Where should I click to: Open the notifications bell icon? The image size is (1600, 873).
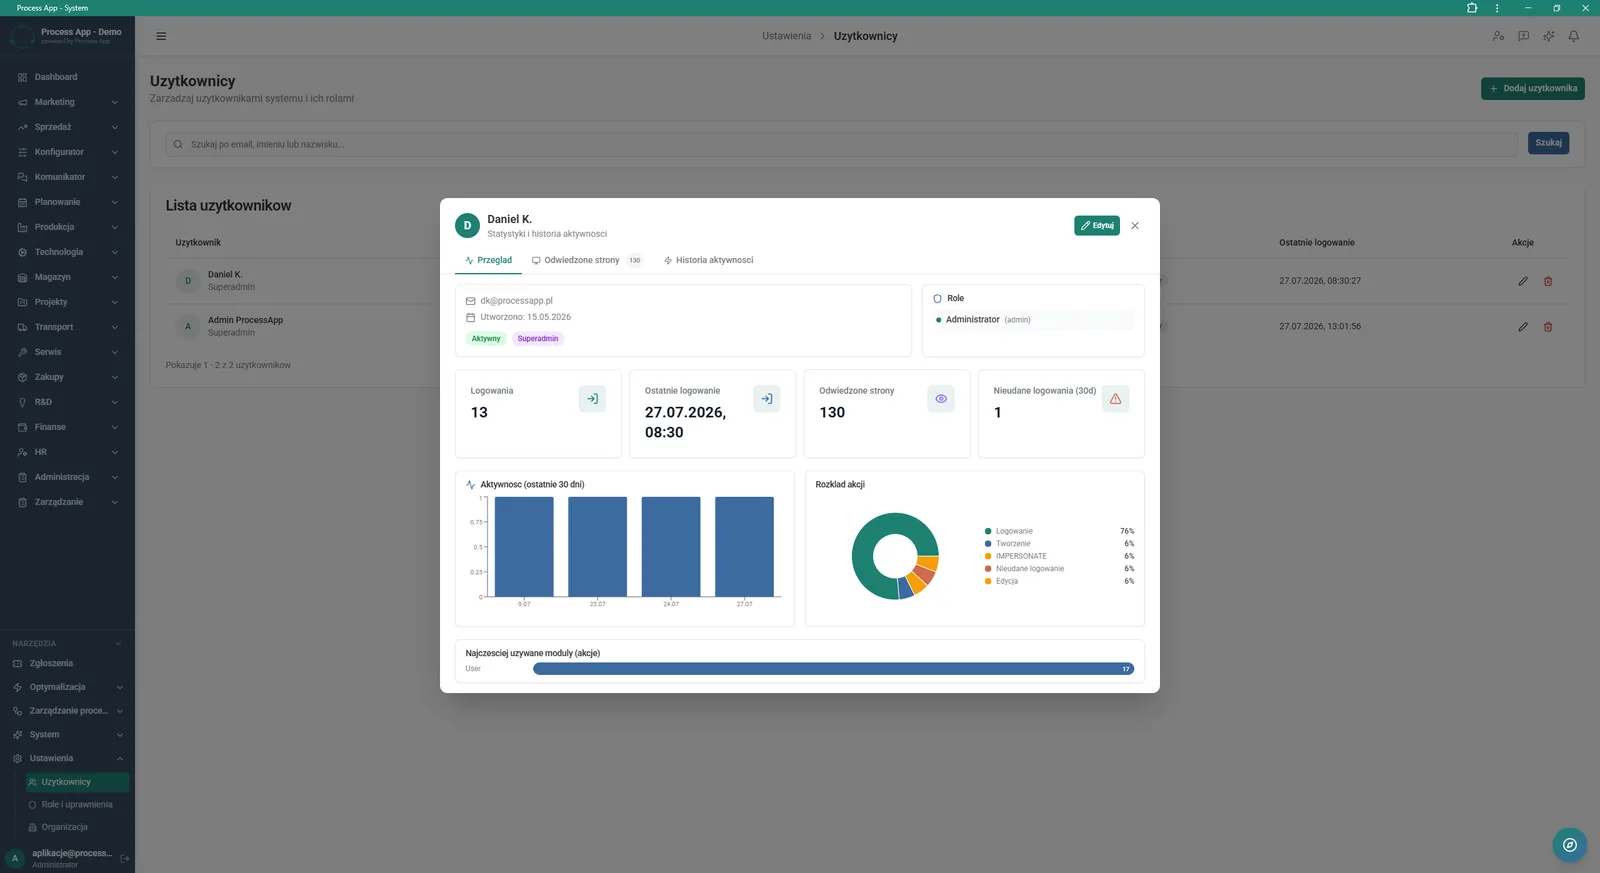1573,36
